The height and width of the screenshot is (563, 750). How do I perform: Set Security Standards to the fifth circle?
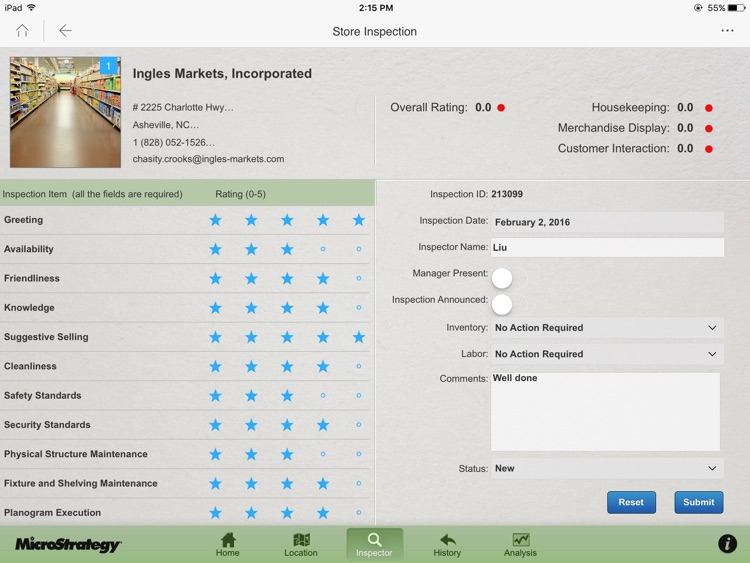pos(359,425)
